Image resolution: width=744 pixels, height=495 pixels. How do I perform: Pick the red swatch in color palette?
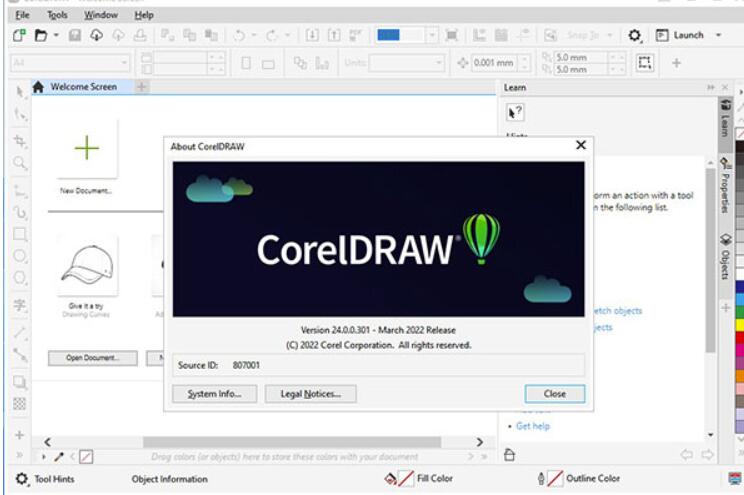point(740,337)
